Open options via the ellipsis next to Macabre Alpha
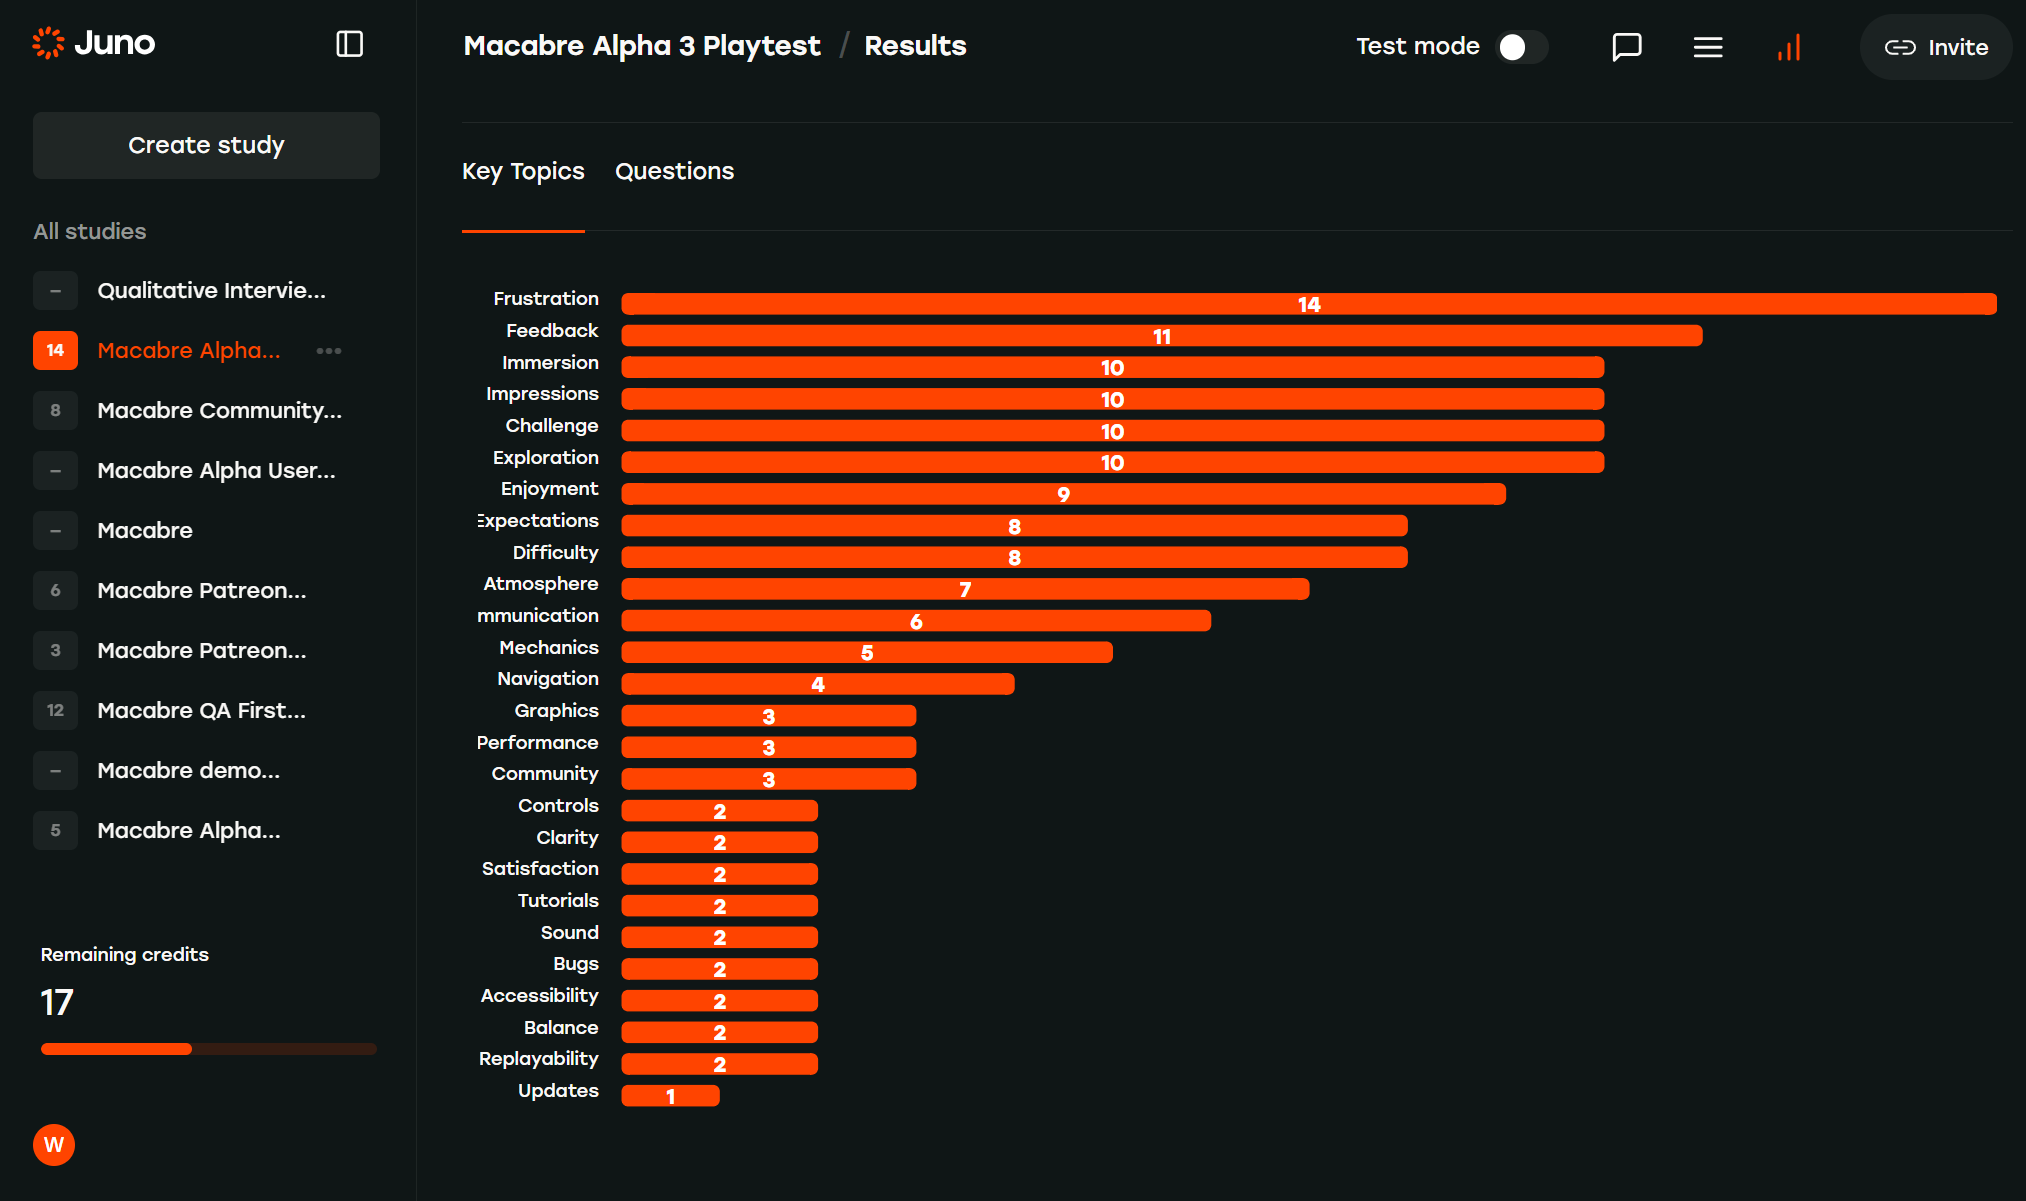The width and height of the screenshot is (2026, 1201). click(329, 351)
